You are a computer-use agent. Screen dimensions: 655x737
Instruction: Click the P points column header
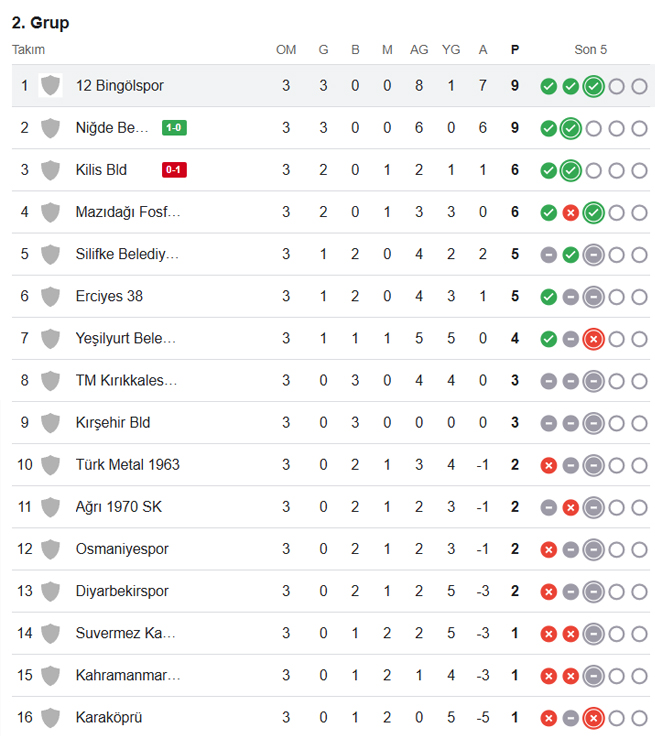point(515,50)
